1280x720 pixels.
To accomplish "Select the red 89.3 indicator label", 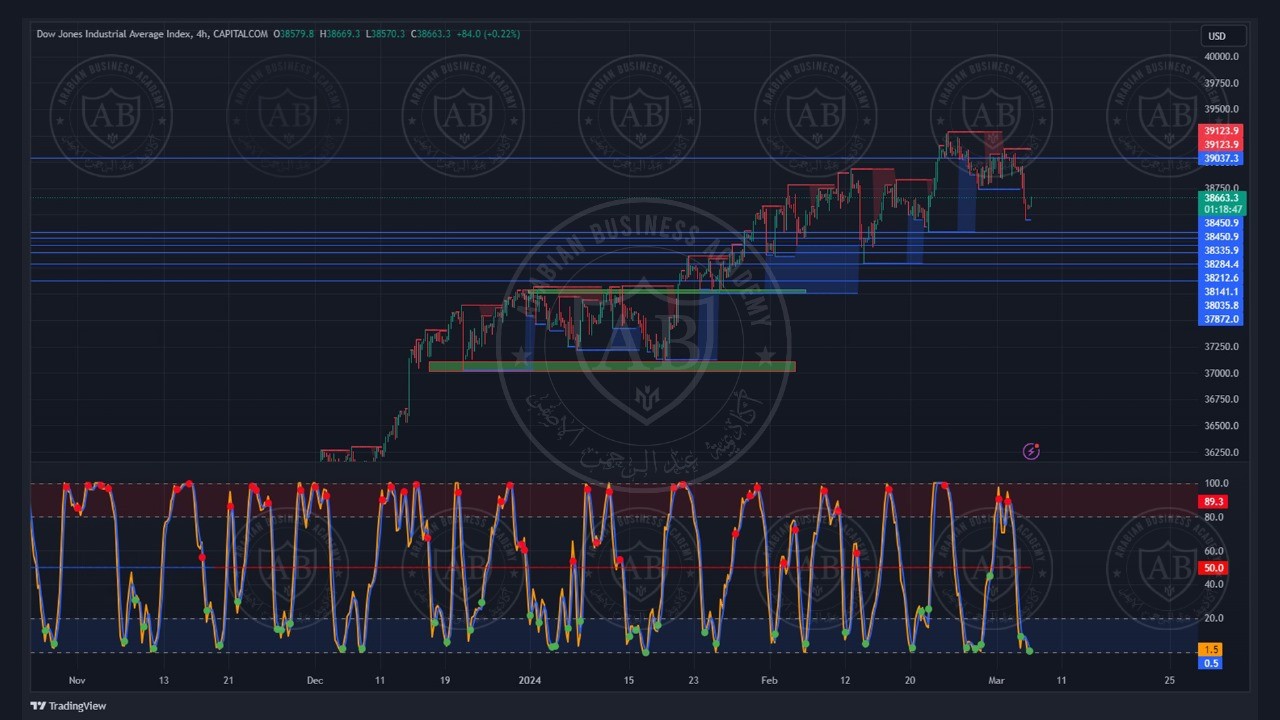I will tap(1213, 502).
